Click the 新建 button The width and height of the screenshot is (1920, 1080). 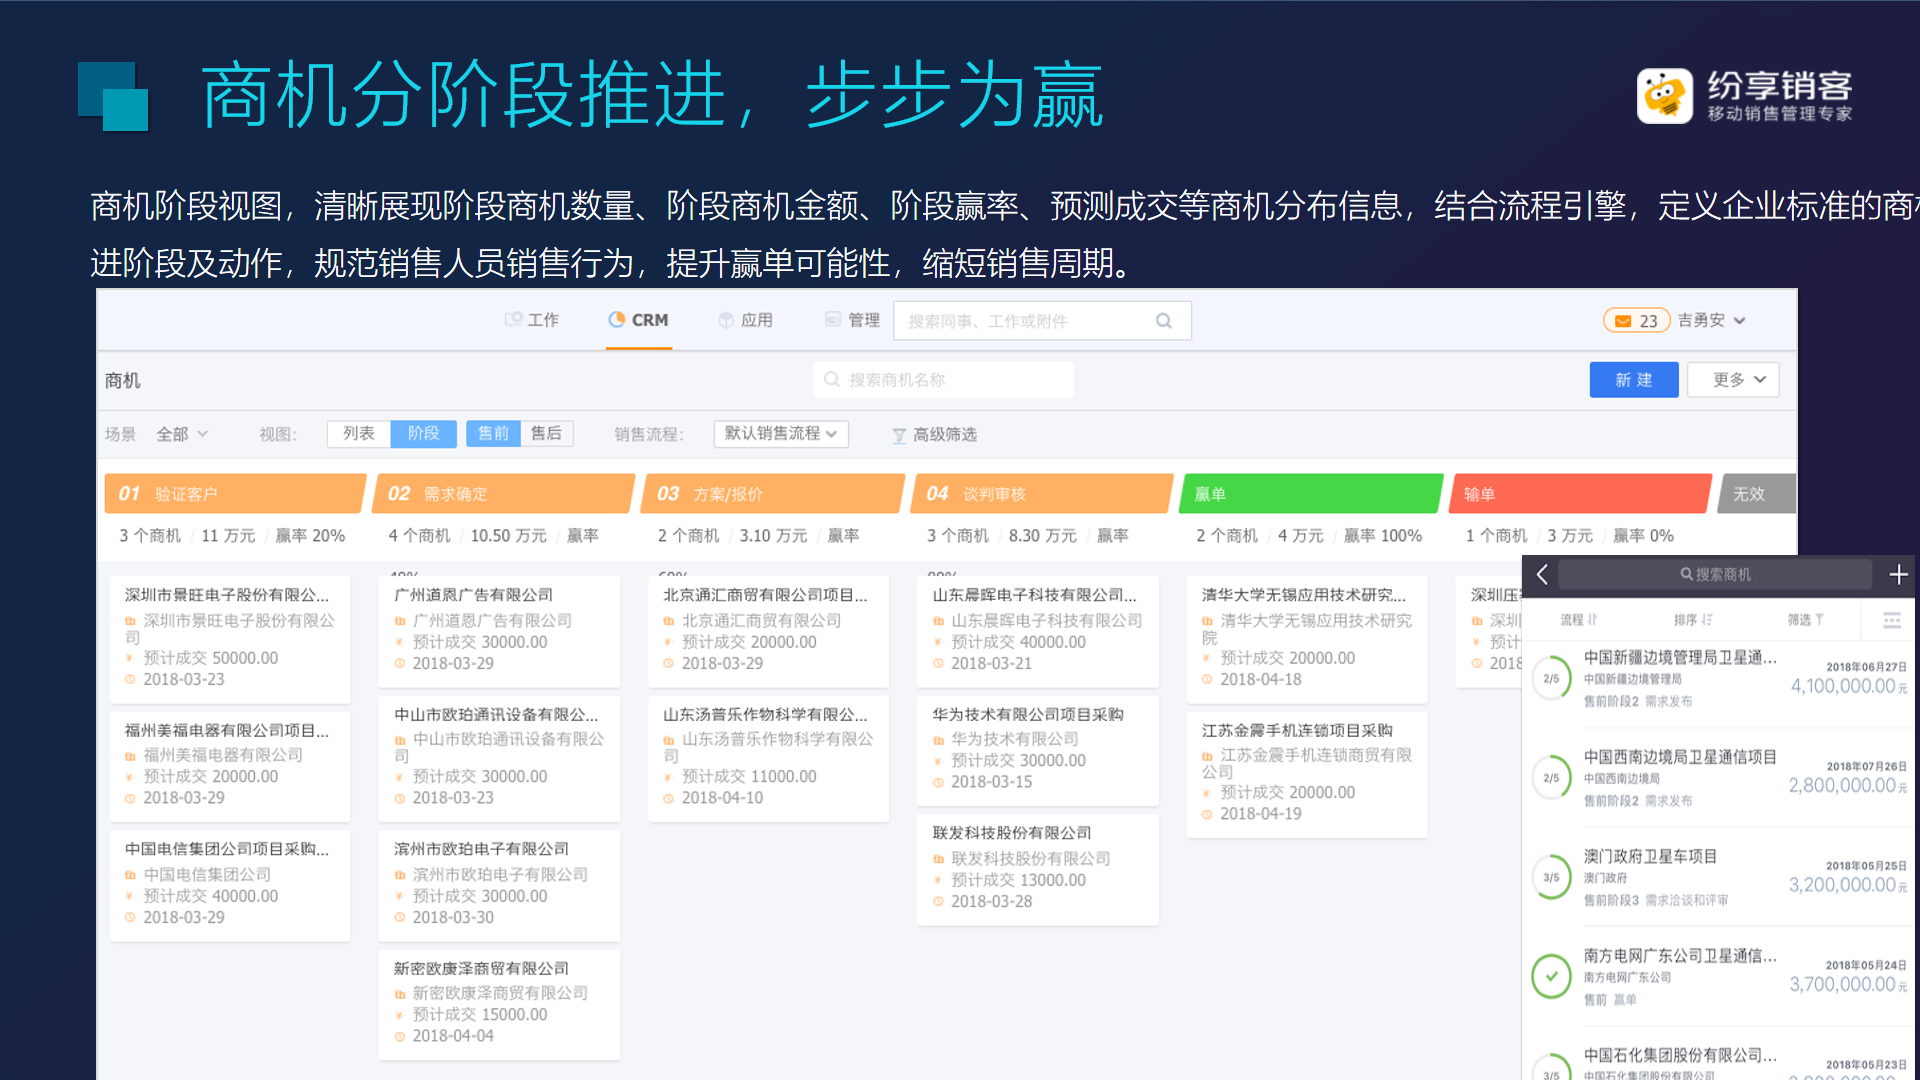coord(1634,380)
